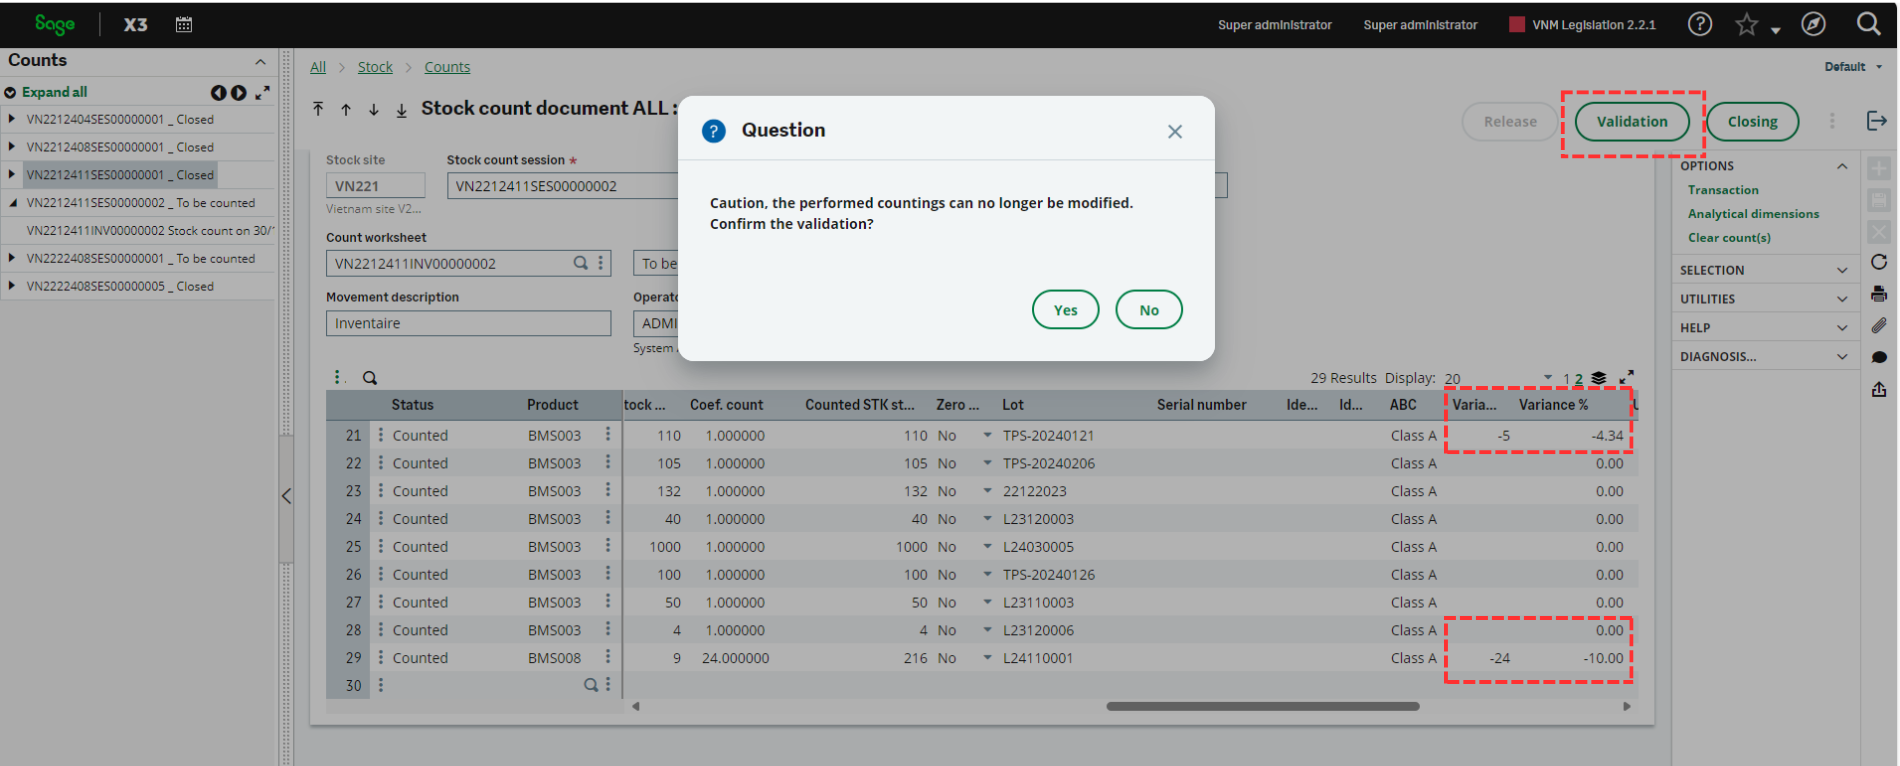1900x766 pixels.
Task: Jump to the last record arrow
Action: (401, 110)
